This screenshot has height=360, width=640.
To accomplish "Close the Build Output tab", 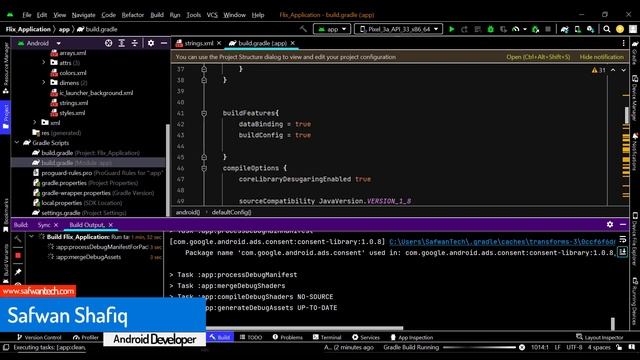I will point(110,225).
